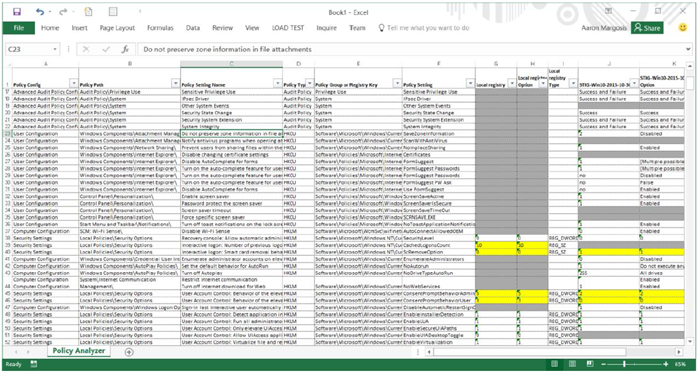
Task: Open the View ribbon tab
Action: click(x=252, y=28)
